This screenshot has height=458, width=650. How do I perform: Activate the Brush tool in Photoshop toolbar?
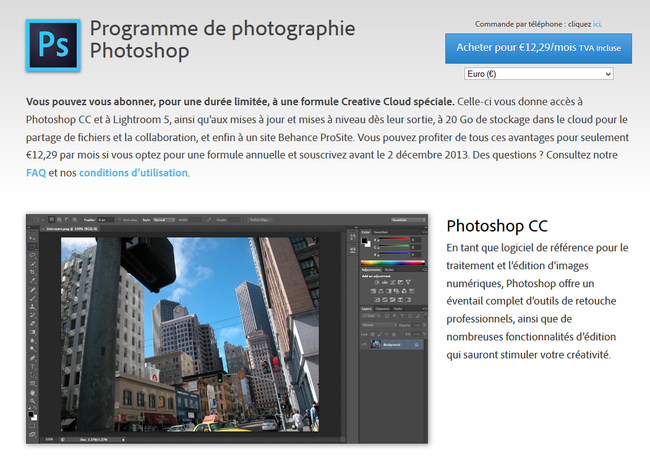click(x=32, y=298)
